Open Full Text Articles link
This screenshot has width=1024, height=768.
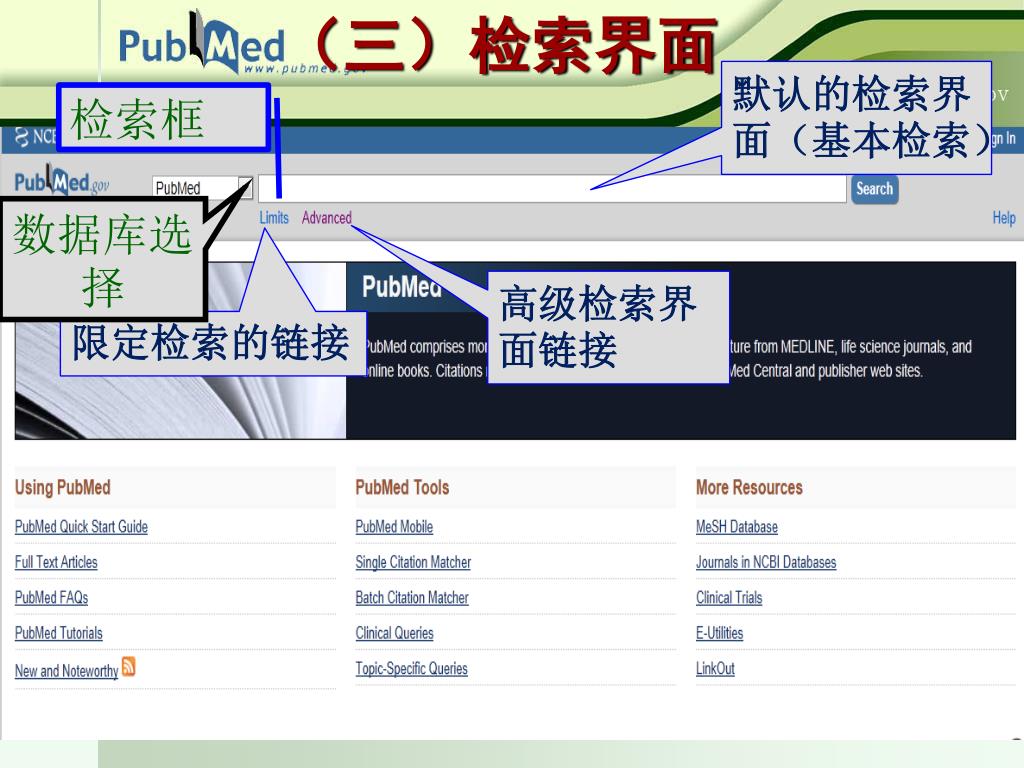pos(56,562)
